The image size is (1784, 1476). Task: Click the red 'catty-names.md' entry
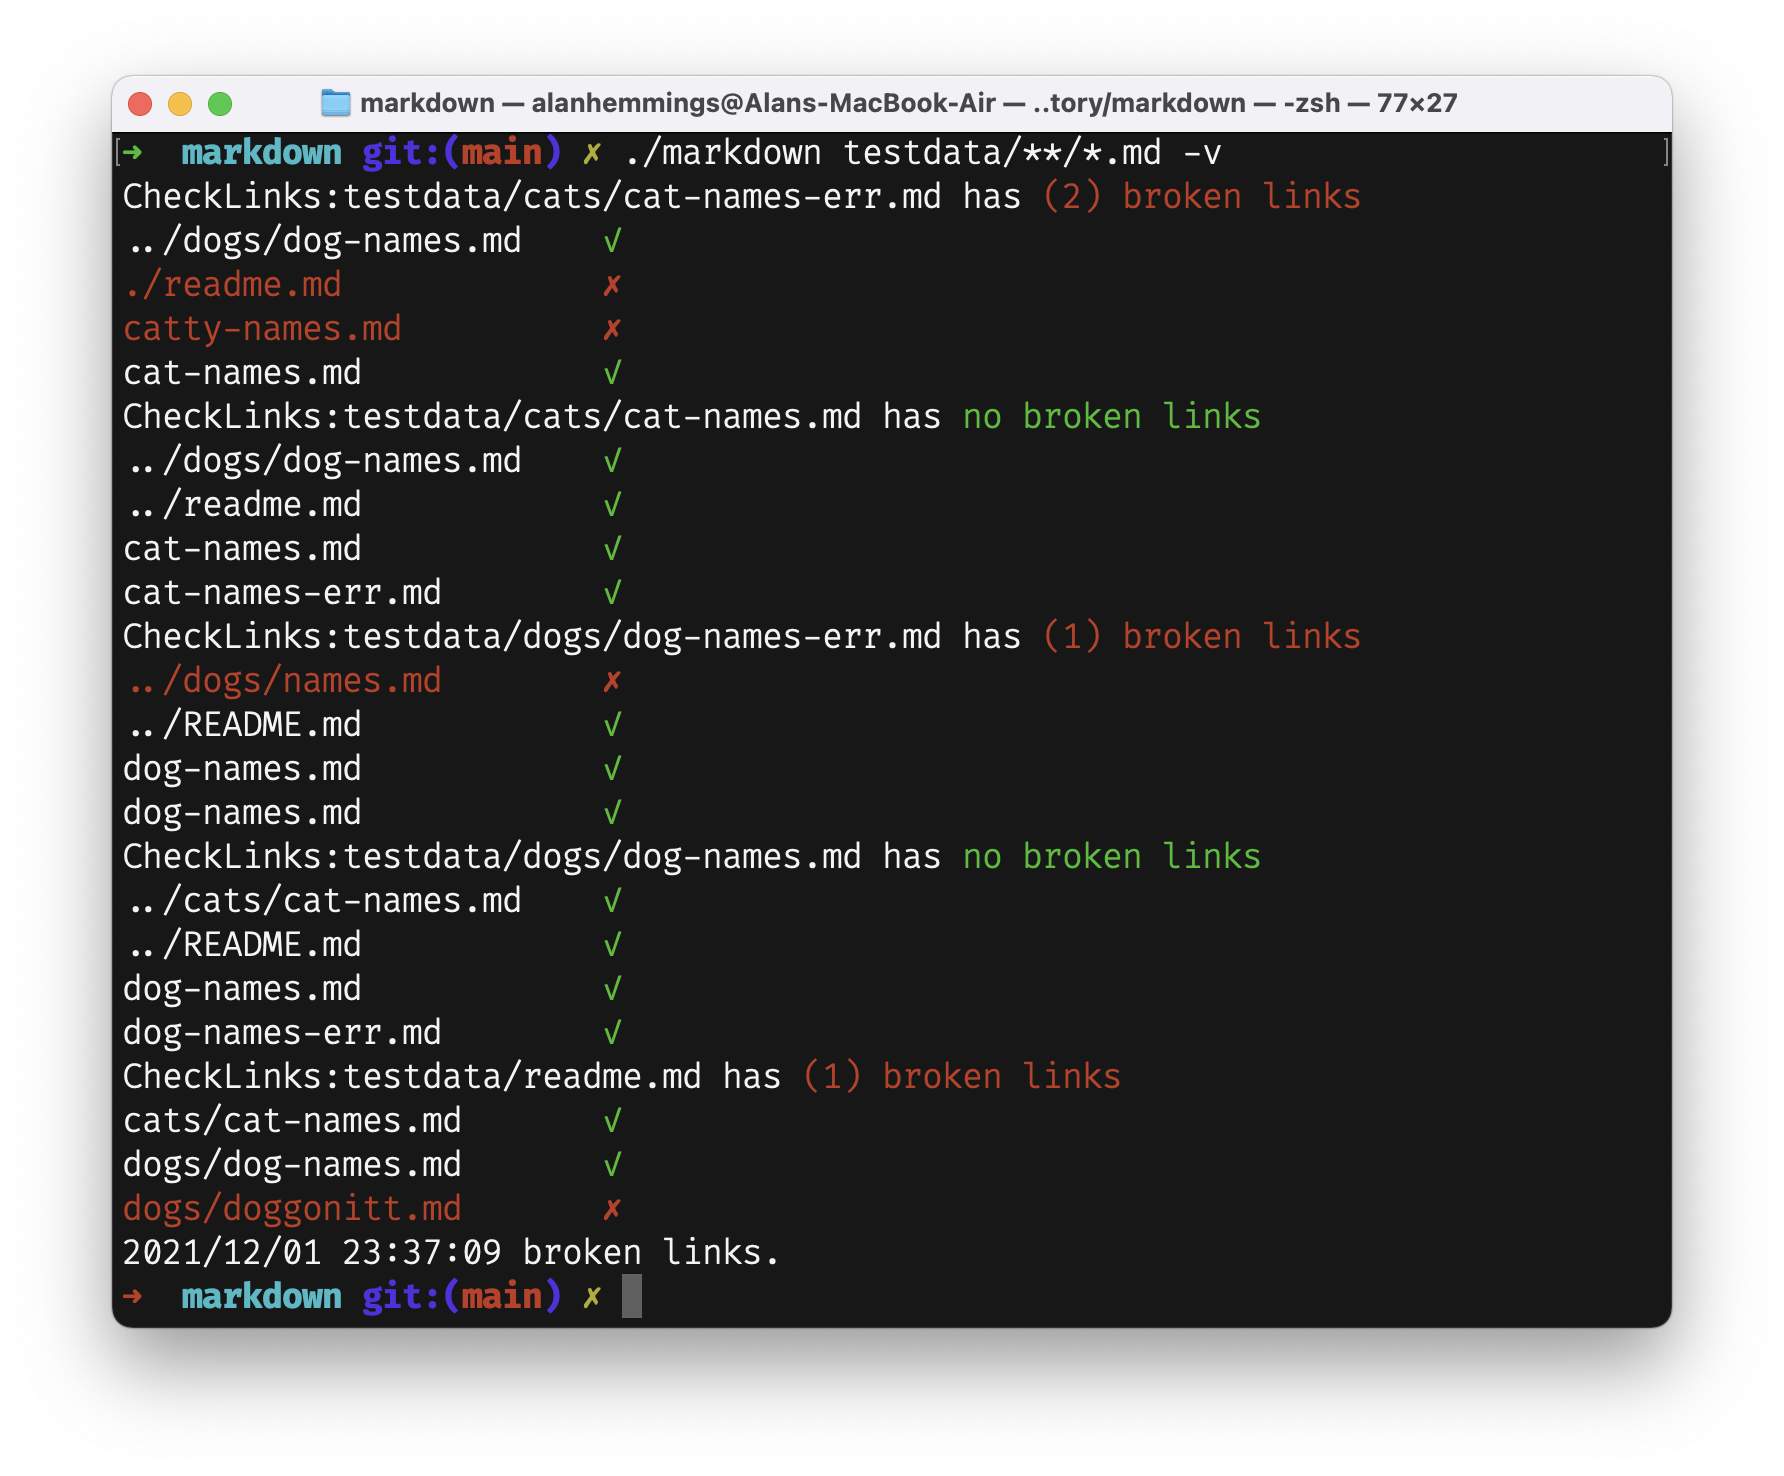(x=262, y=329)
